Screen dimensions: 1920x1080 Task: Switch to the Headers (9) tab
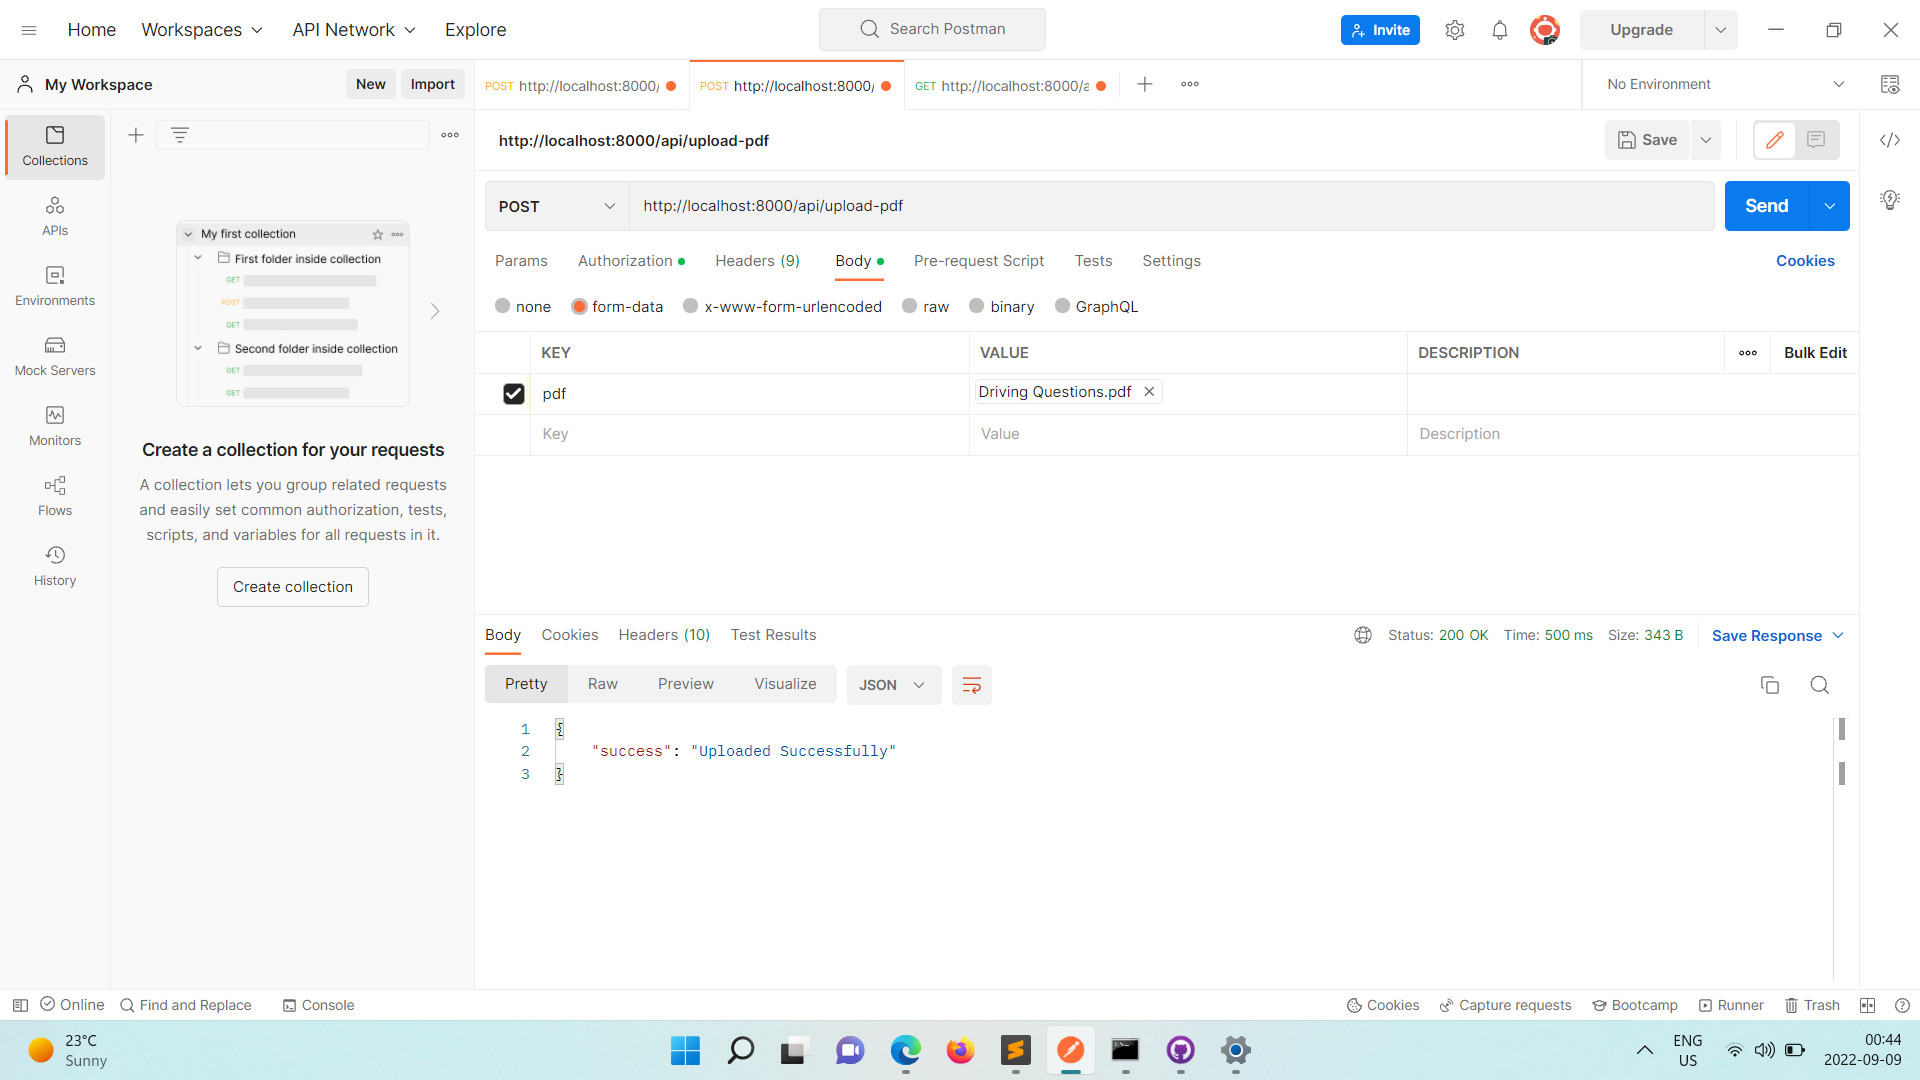(x=757, y=261)
